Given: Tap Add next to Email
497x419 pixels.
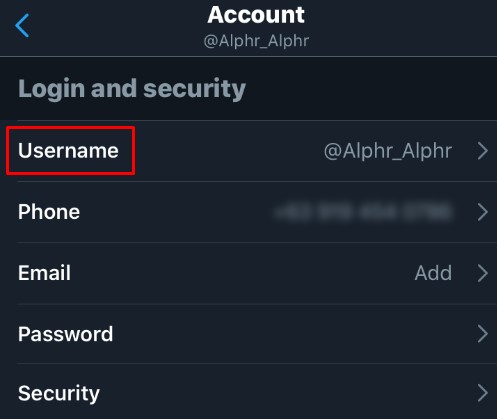Looking at the screenshot, I should pyautogui.click(x=433, y=273).
